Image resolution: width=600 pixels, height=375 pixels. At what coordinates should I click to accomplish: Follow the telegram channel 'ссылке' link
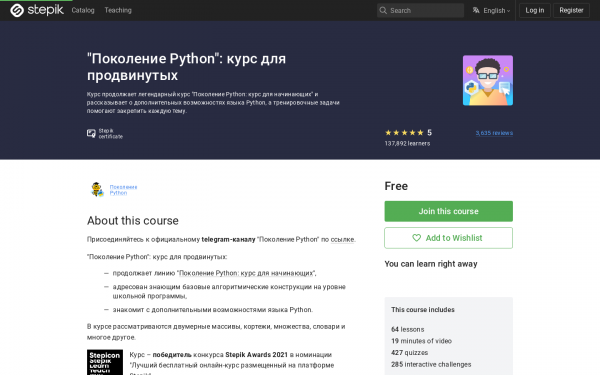point(342,239)
